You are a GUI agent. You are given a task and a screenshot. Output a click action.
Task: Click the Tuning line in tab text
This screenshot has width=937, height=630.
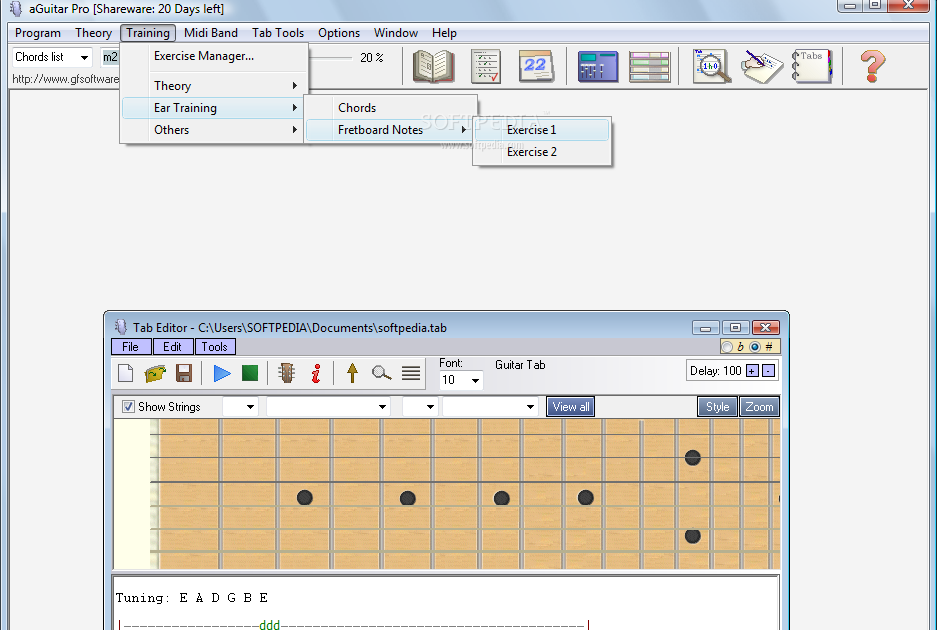[x=192, y=598]
